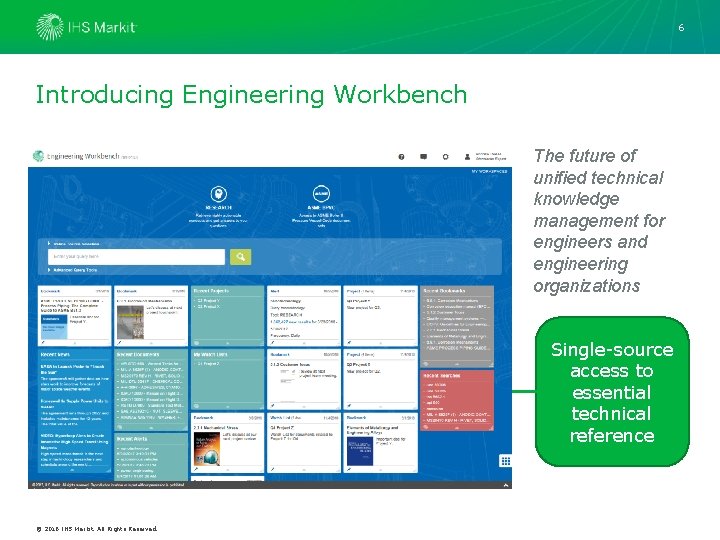Screen dimensions: 720x540
Task: Click the Recent Projects panel title
Action: 211,291
